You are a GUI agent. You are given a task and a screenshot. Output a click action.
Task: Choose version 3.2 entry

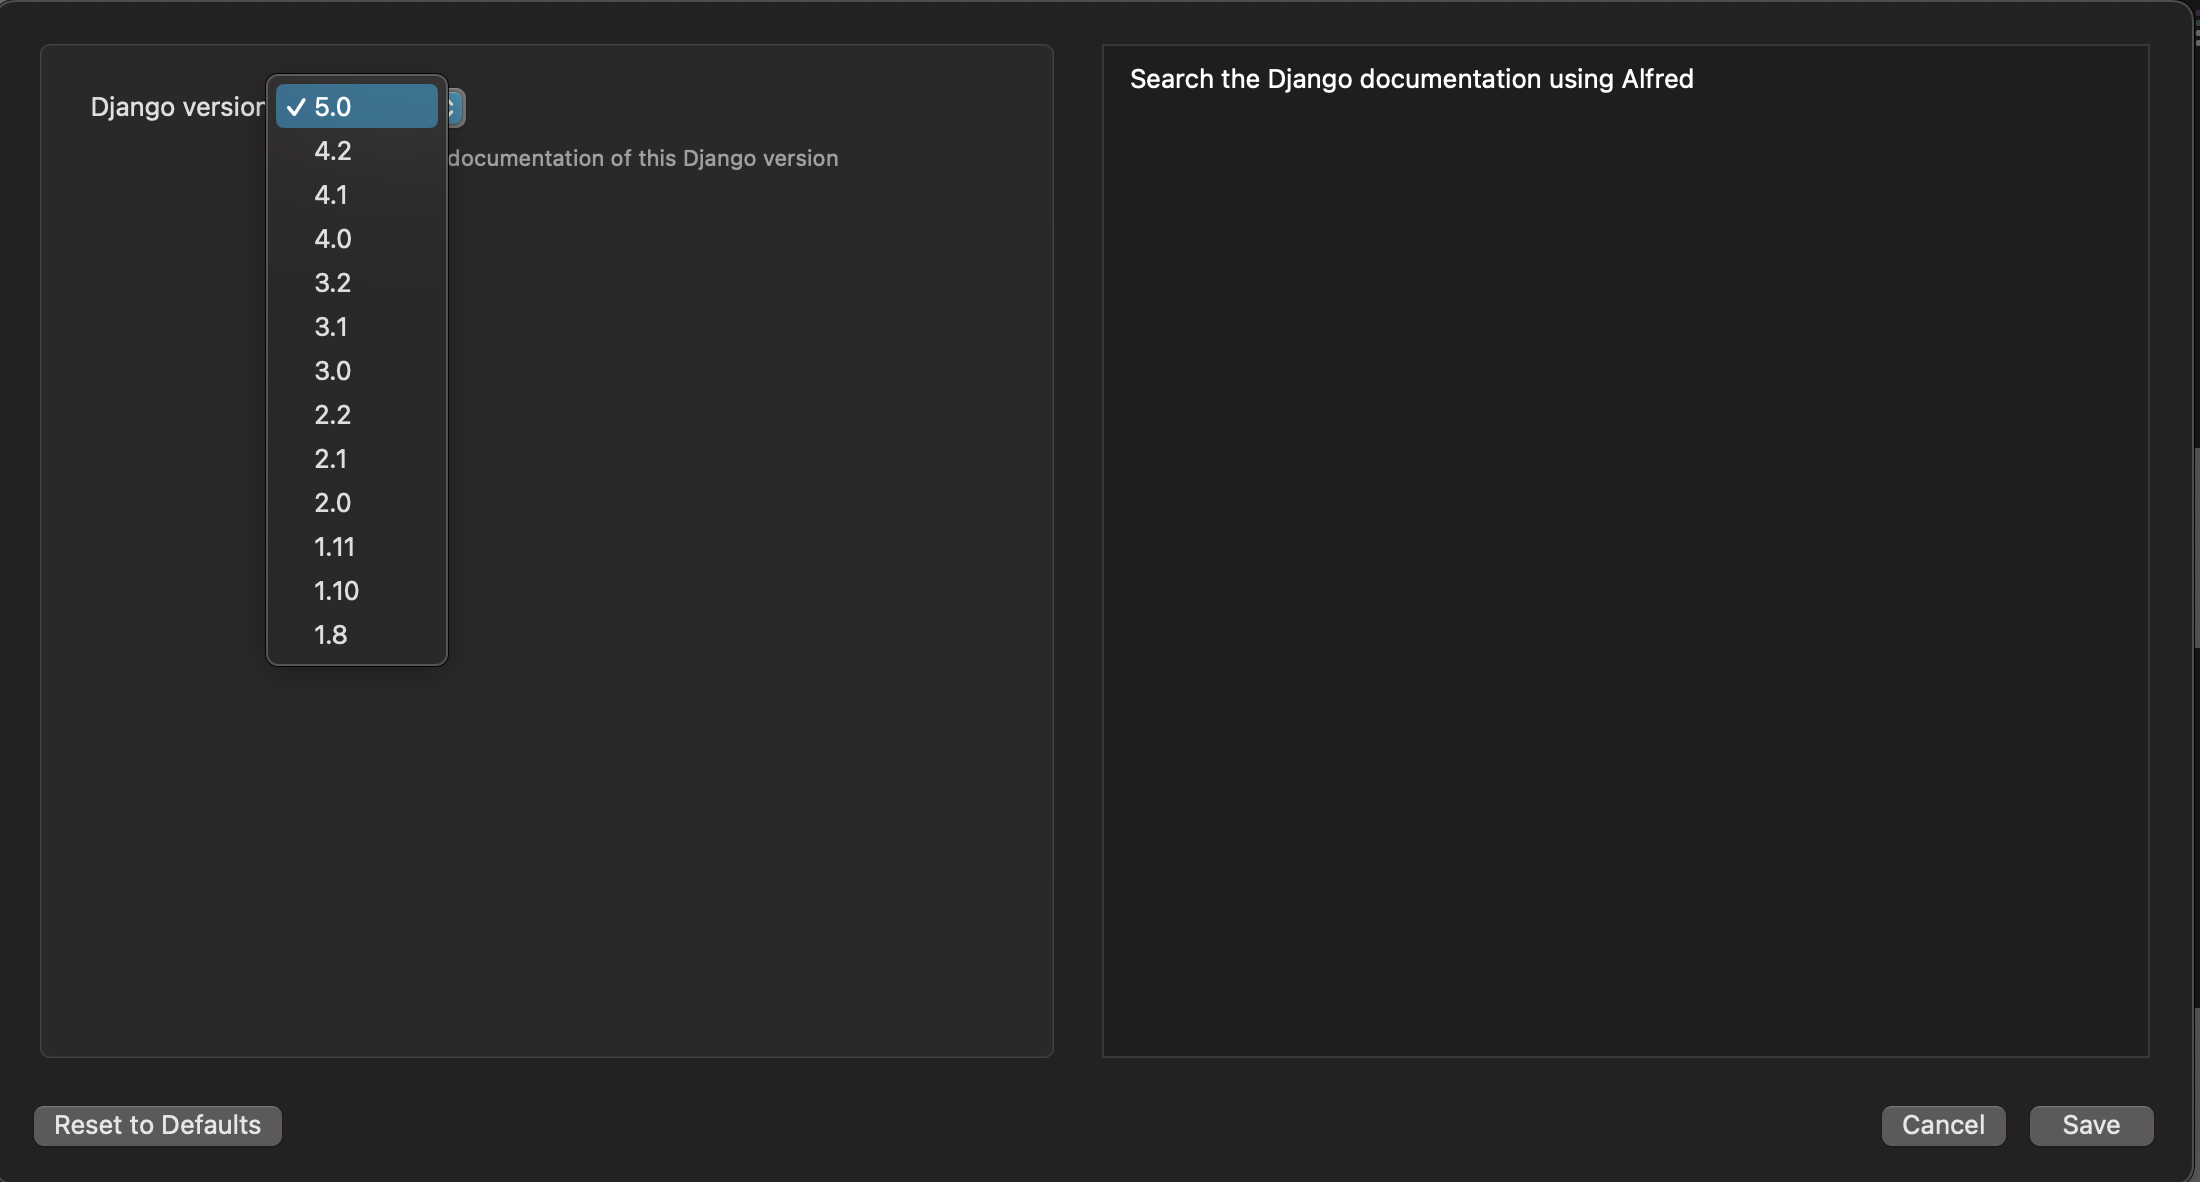point(356,283)
